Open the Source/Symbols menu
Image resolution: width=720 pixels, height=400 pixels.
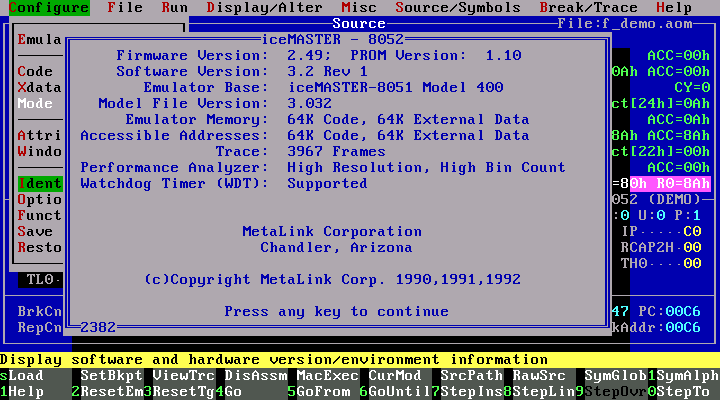(x=458, y=8)
